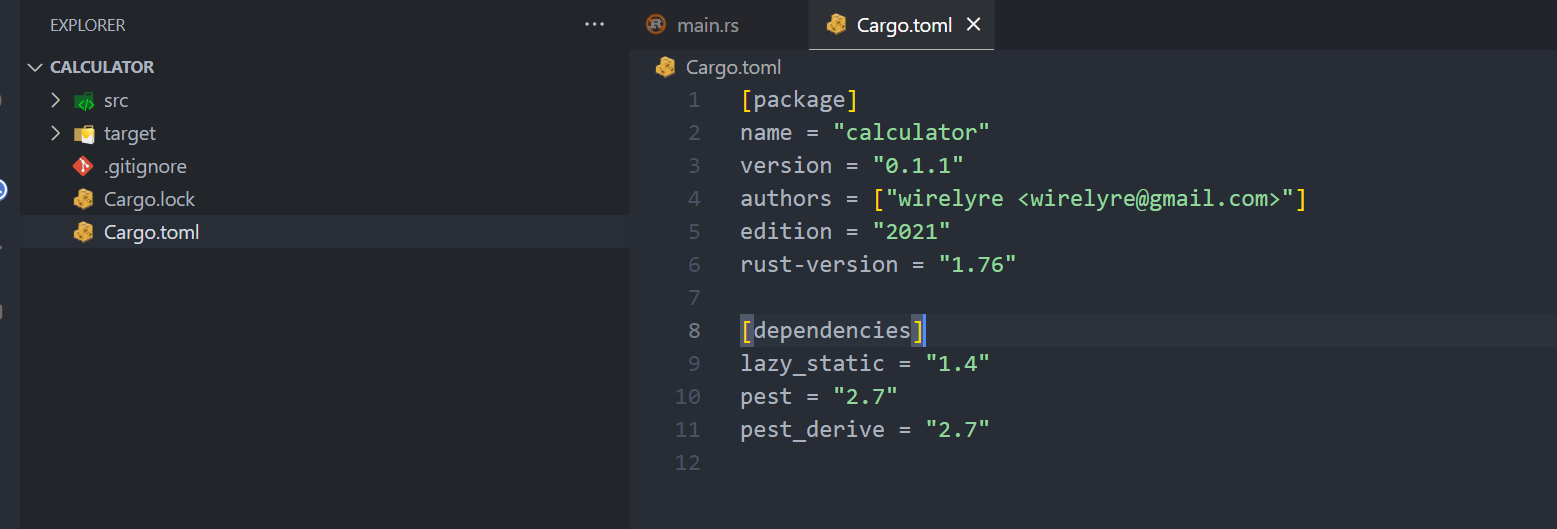Open Cargo.lock from the file tree
The width and height of the screenshot is (1557, 529).
tap(148, 200)
